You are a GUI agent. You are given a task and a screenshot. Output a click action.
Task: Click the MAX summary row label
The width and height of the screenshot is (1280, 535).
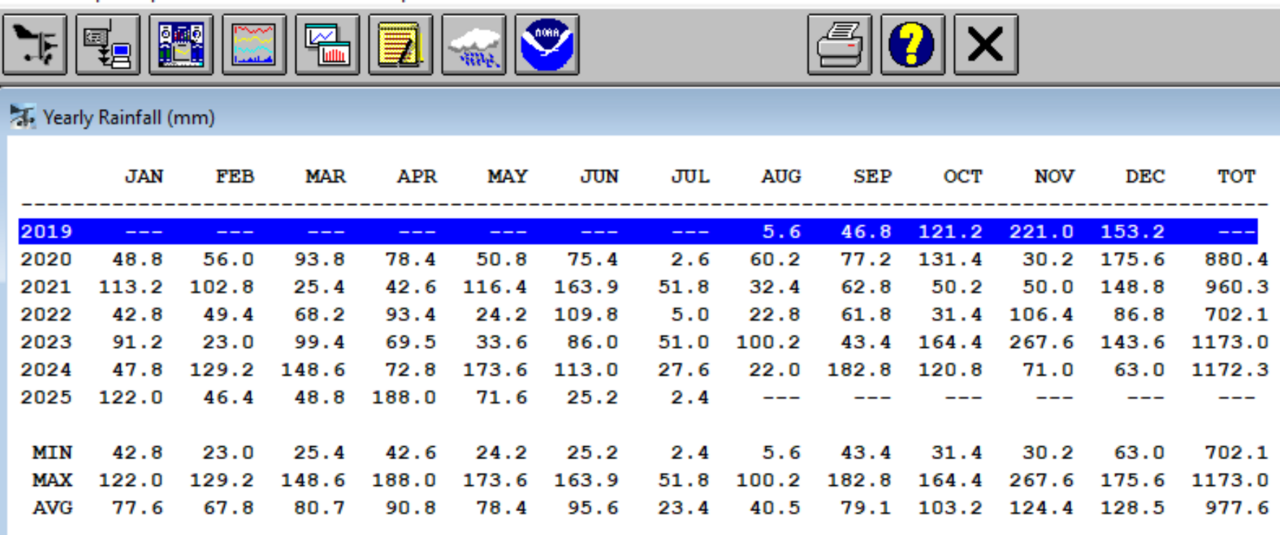(x=52, y=480)
